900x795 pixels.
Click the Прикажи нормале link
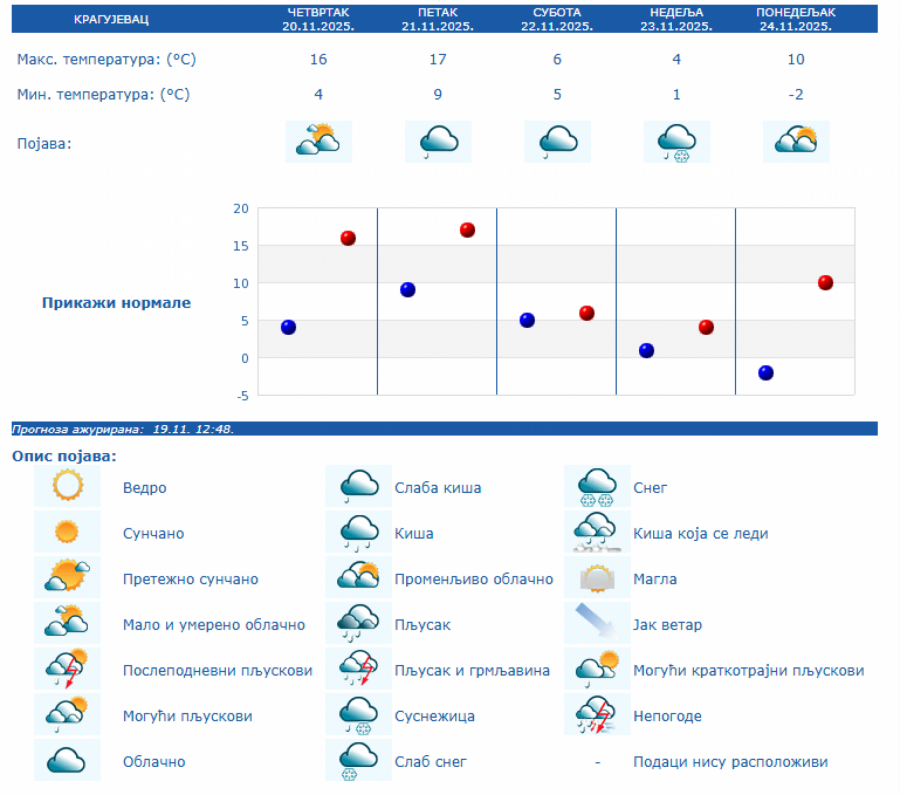tap(116, 303)
